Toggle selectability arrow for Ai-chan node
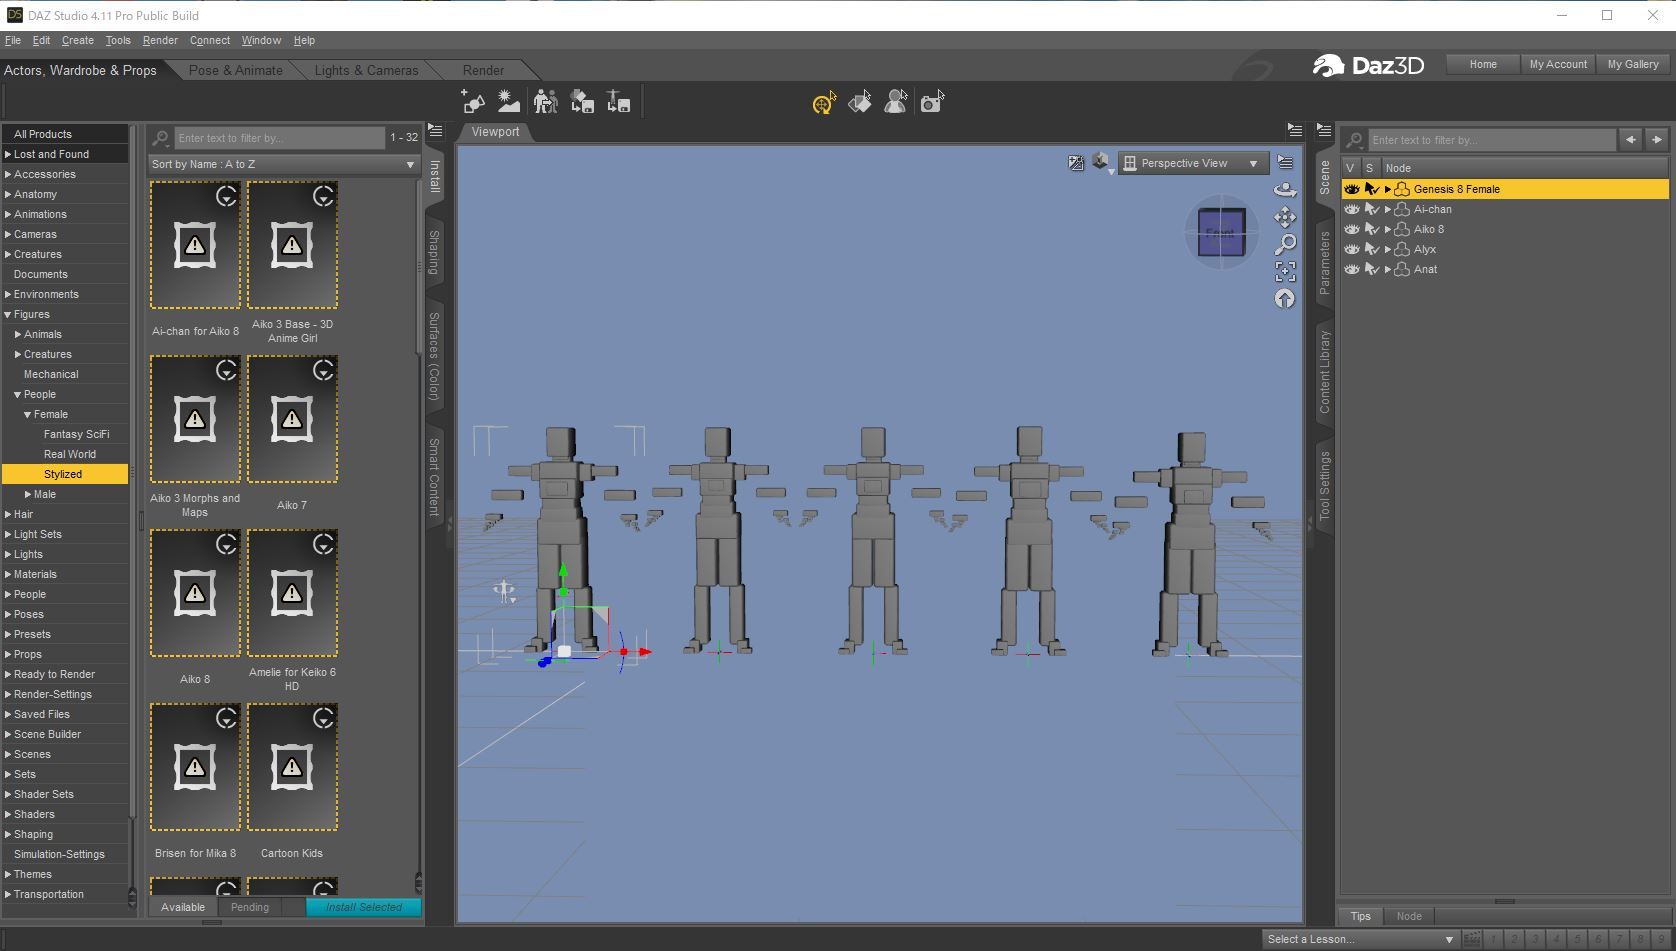The image size is (1676, 951). (x=1372, y=209)
